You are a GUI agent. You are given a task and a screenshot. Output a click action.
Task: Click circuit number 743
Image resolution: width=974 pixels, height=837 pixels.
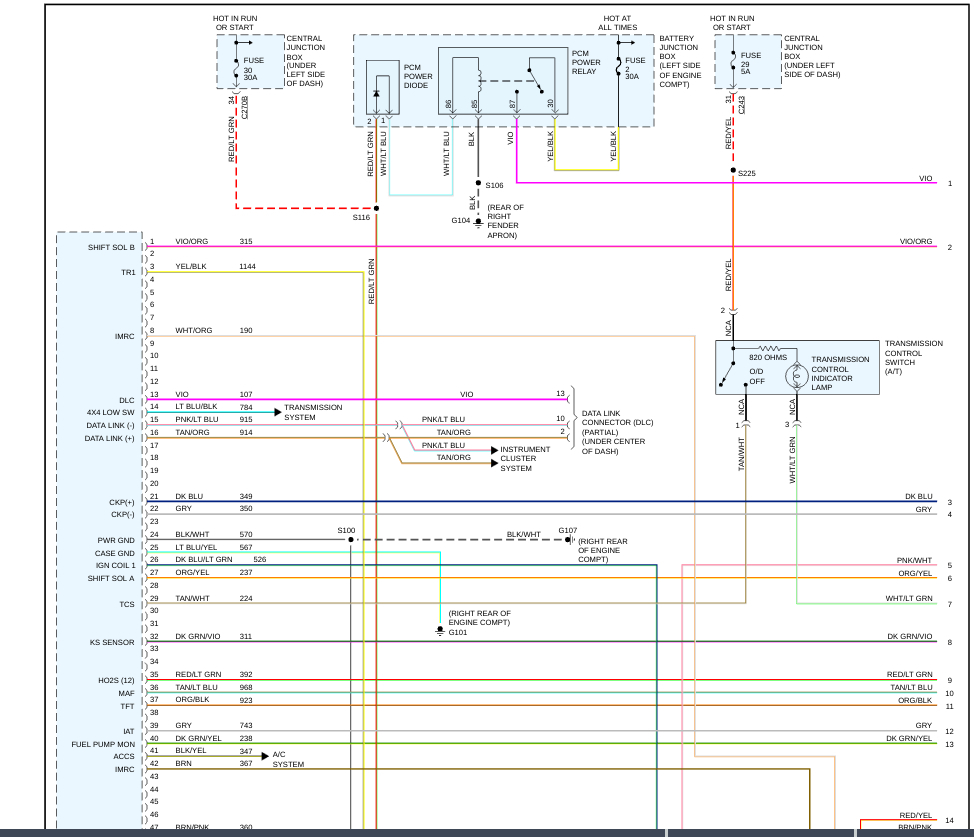pyautogui.click(x=246, y=726)
